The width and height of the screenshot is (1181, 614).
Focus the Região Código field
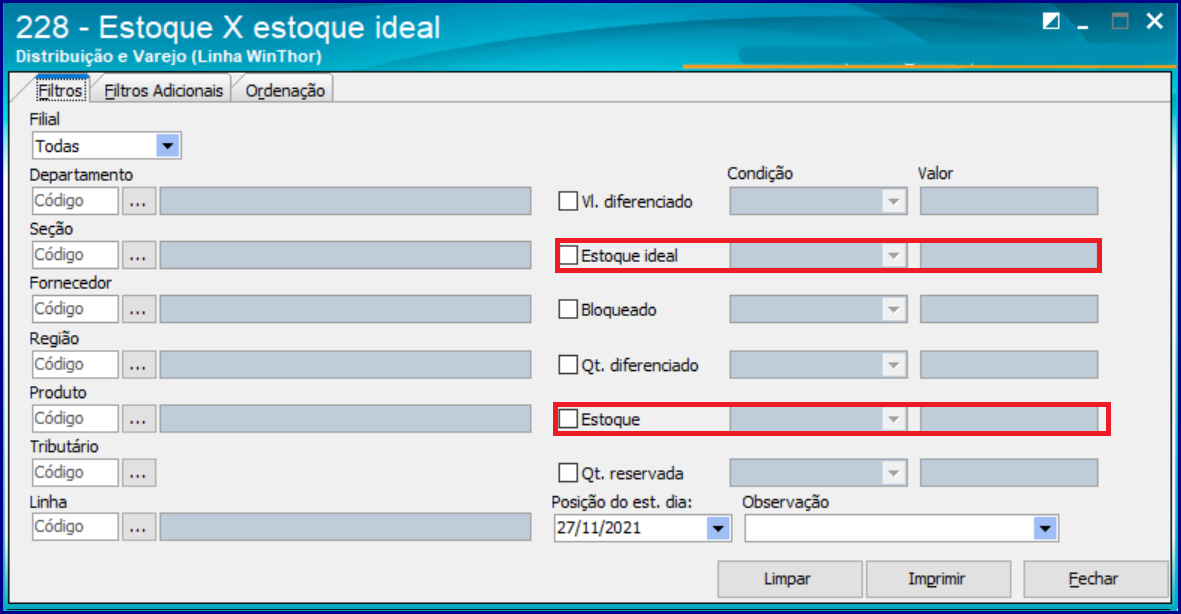point(75,365)
